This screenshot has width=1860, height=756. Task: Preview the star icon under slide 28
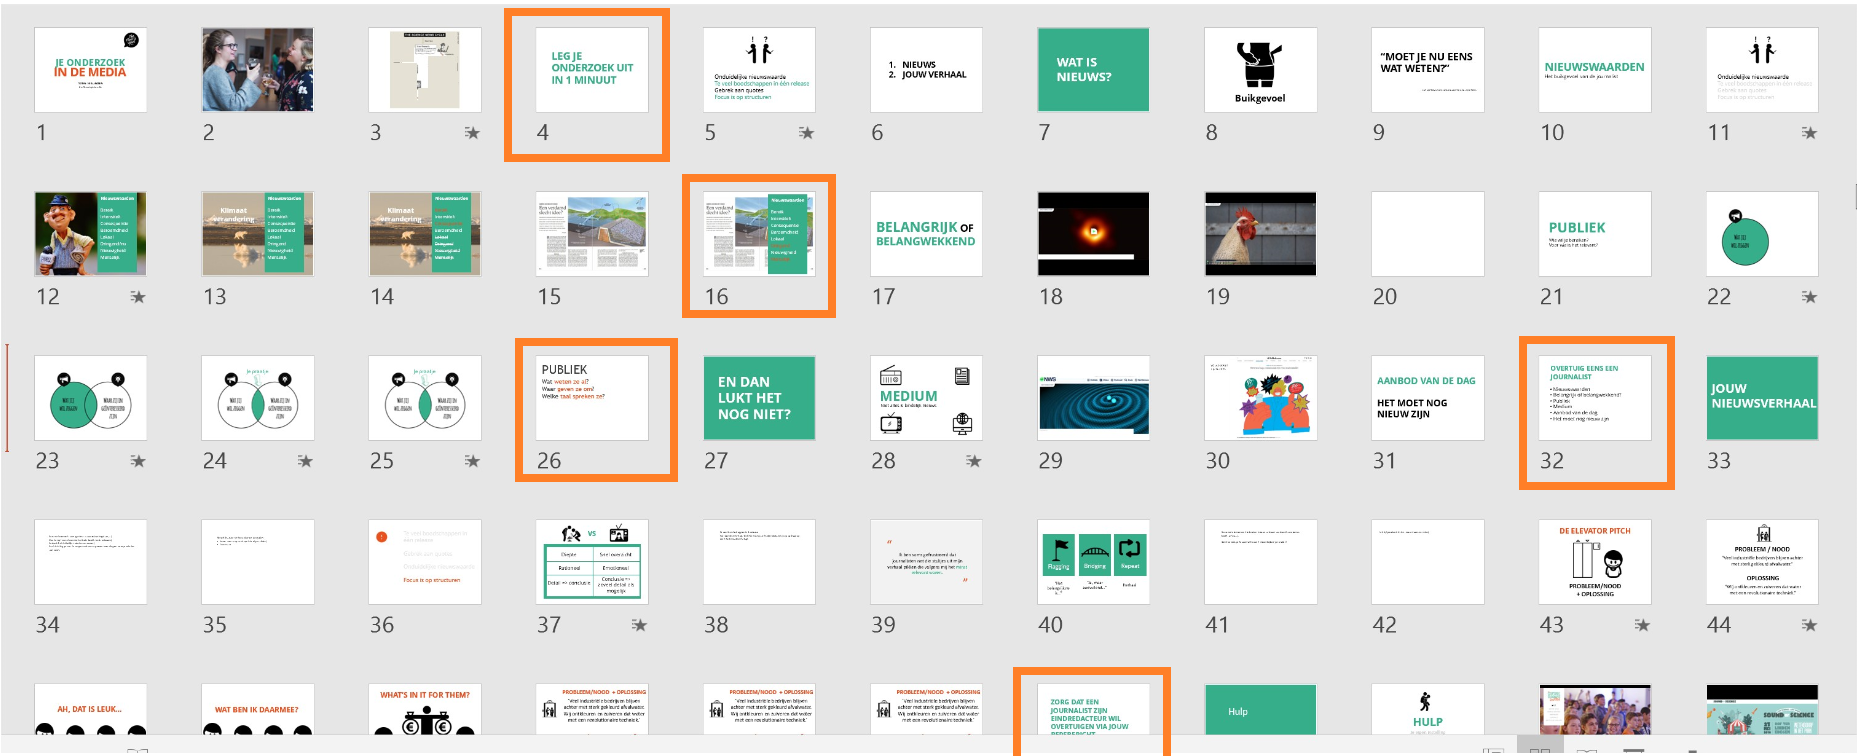(x=973, y=461)
